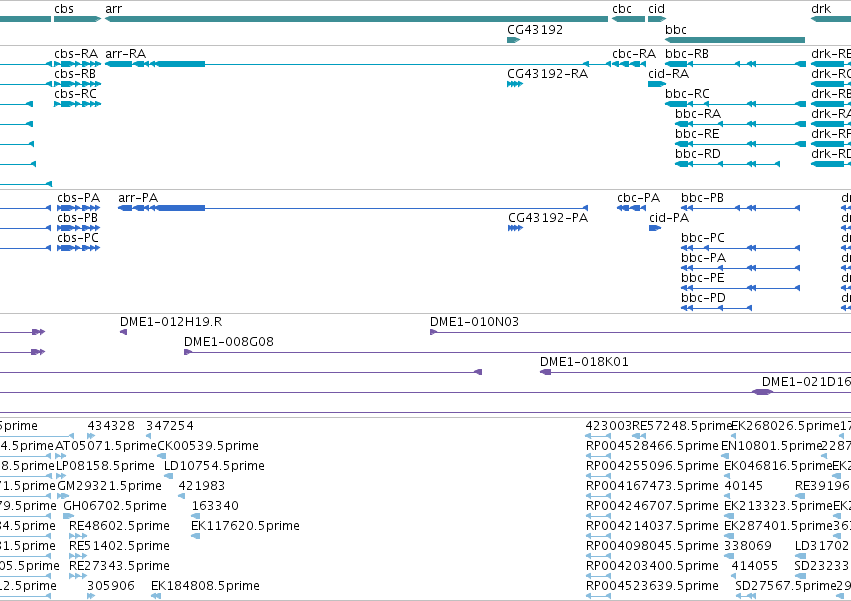Select the bbc gene bar

pyautogui.click(x=735, y=40)
